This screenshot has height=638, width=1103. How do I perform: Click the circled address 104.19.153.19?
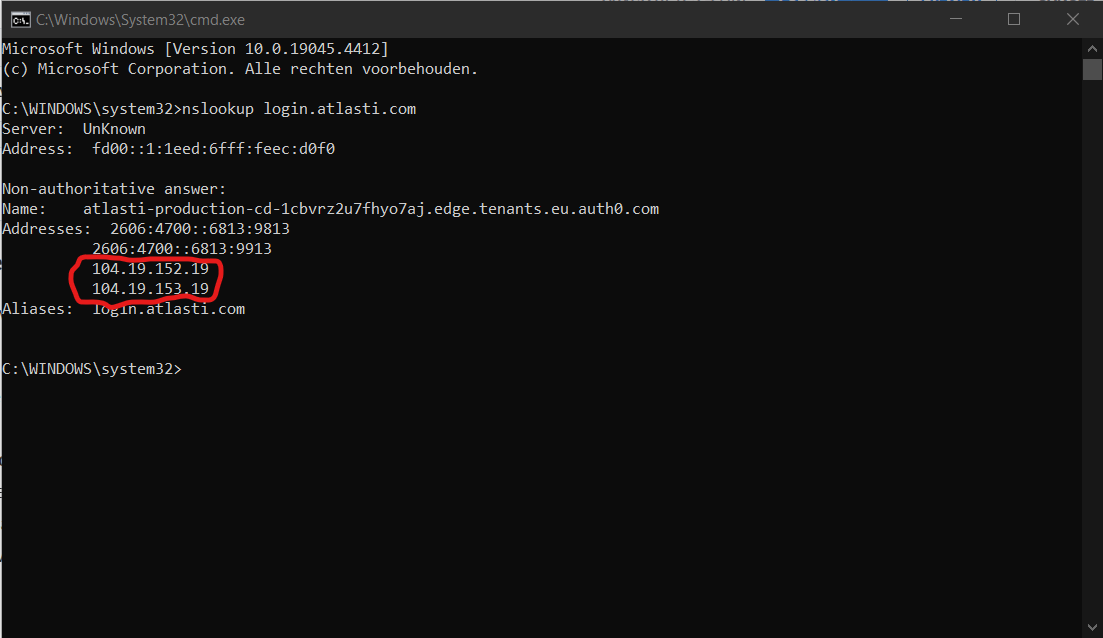point(151,288)
